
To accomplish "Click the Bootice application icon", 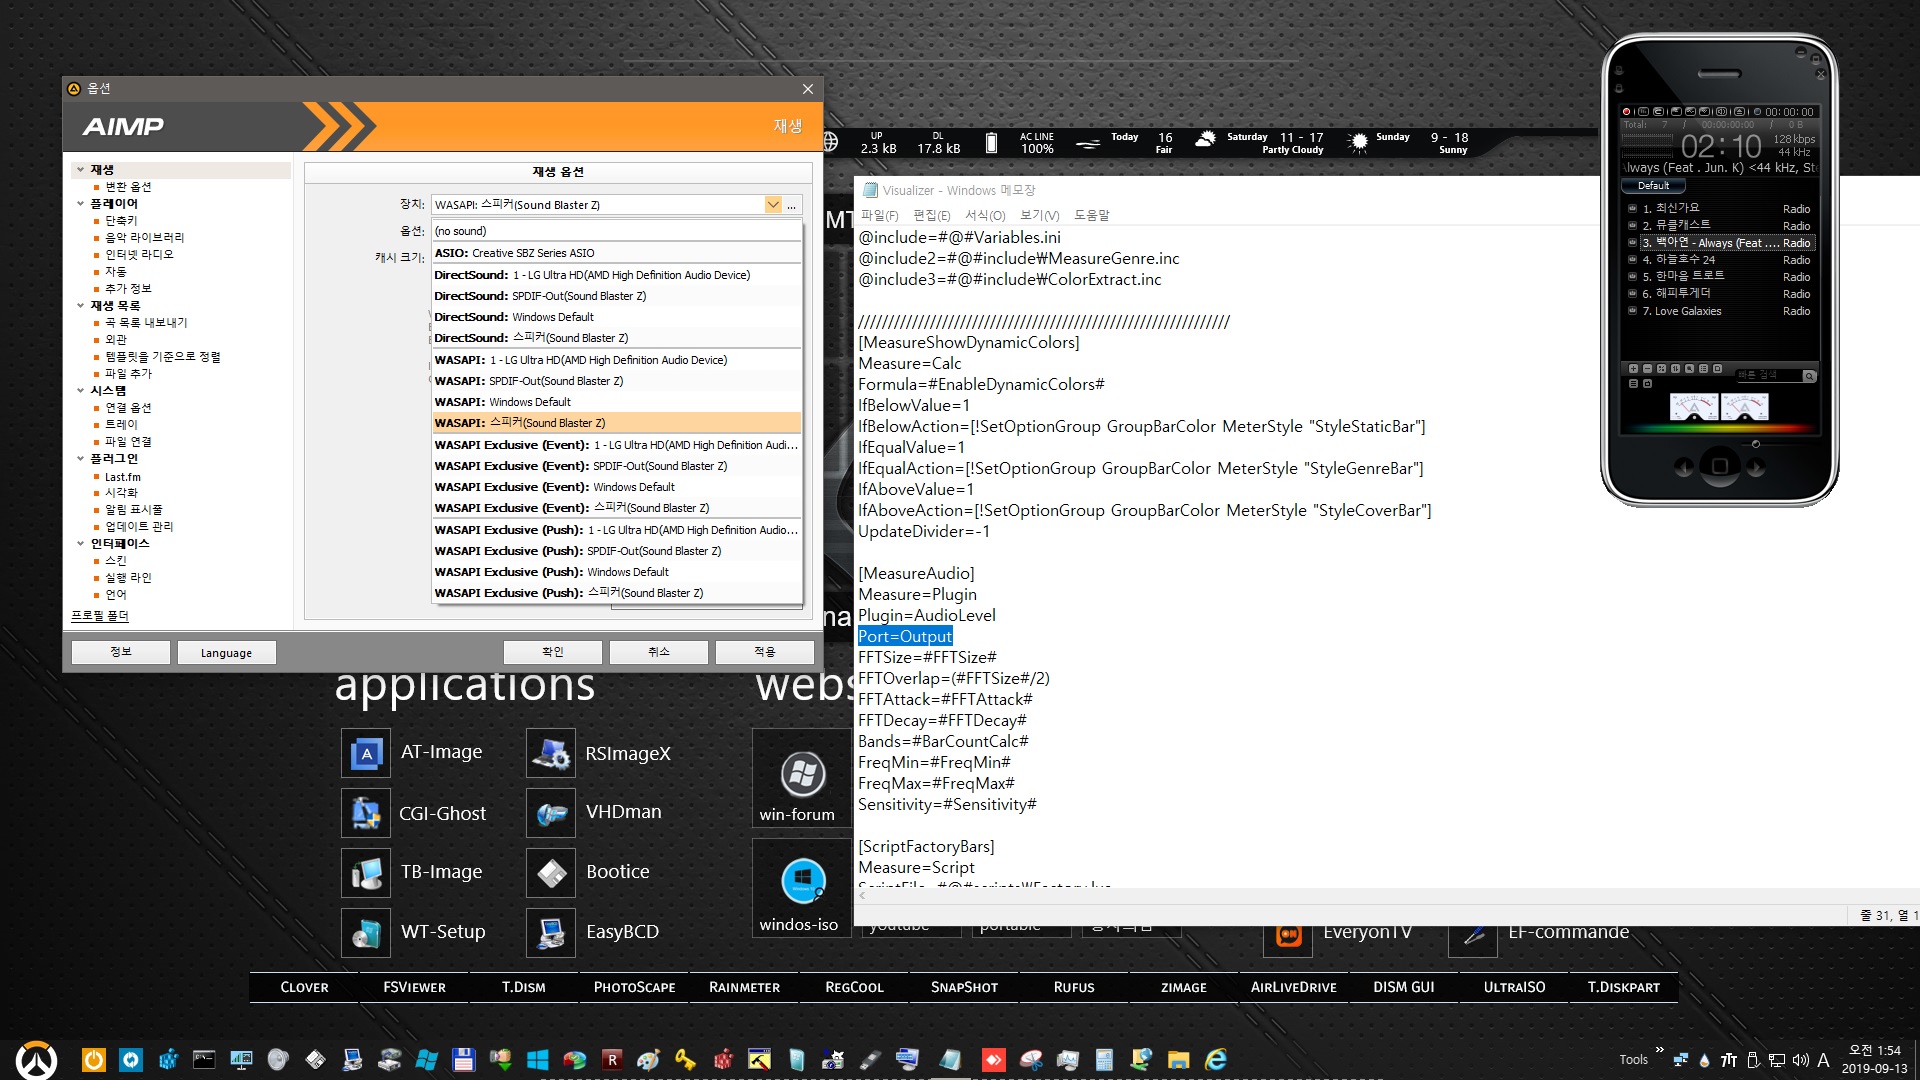I will pos(553,869).
